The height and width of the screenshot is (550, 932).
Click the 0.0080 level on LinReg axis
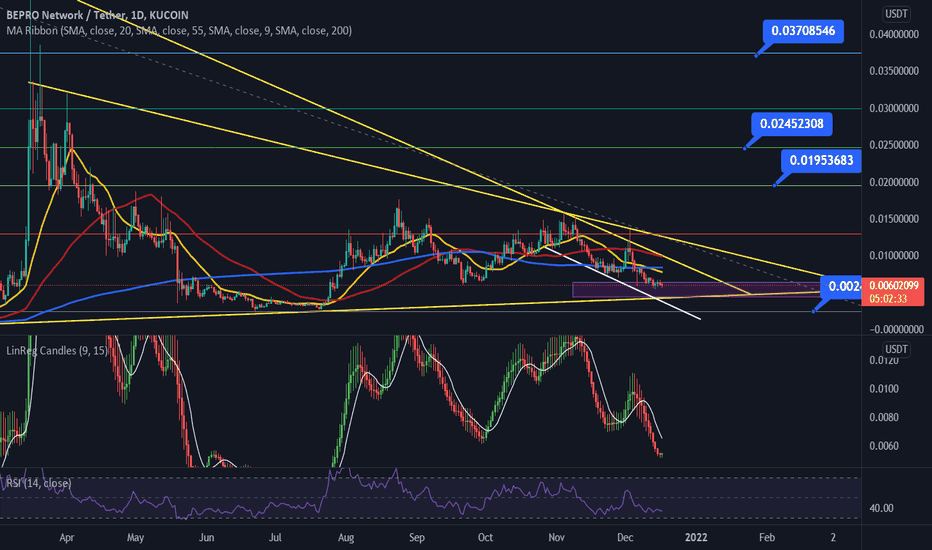(884, 417)
